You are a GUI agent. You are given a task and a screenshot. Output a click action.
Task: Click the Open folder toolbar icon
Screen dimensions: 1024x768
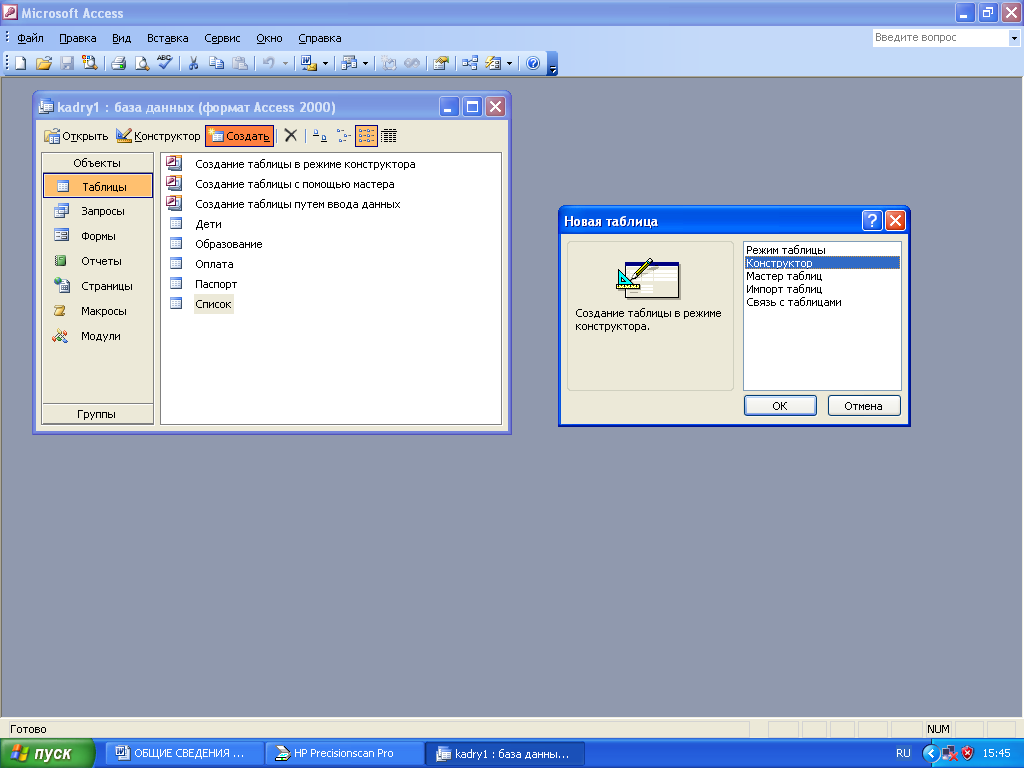pos(44,63)
